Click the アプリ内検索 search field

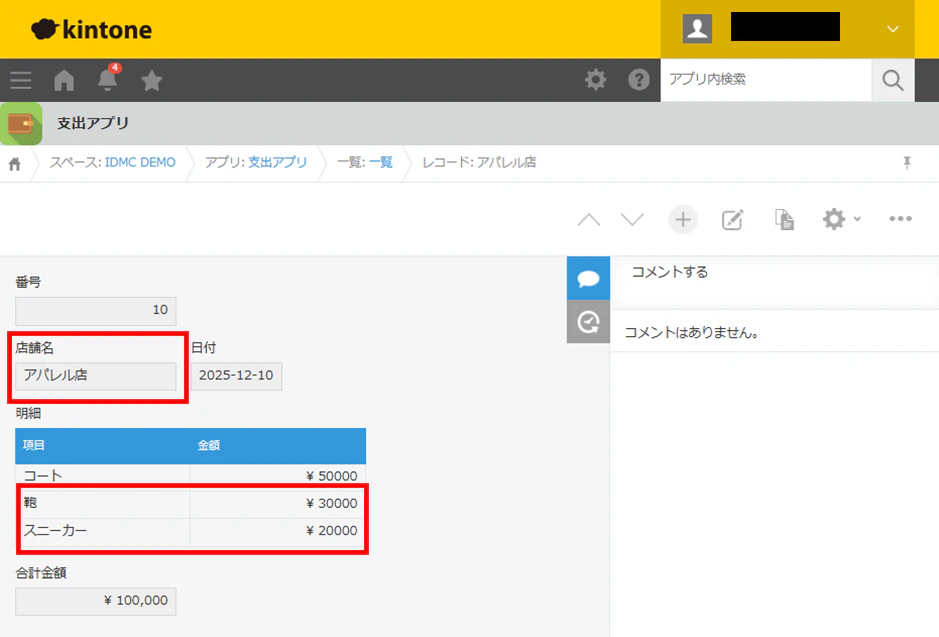(x=766, y=80)
